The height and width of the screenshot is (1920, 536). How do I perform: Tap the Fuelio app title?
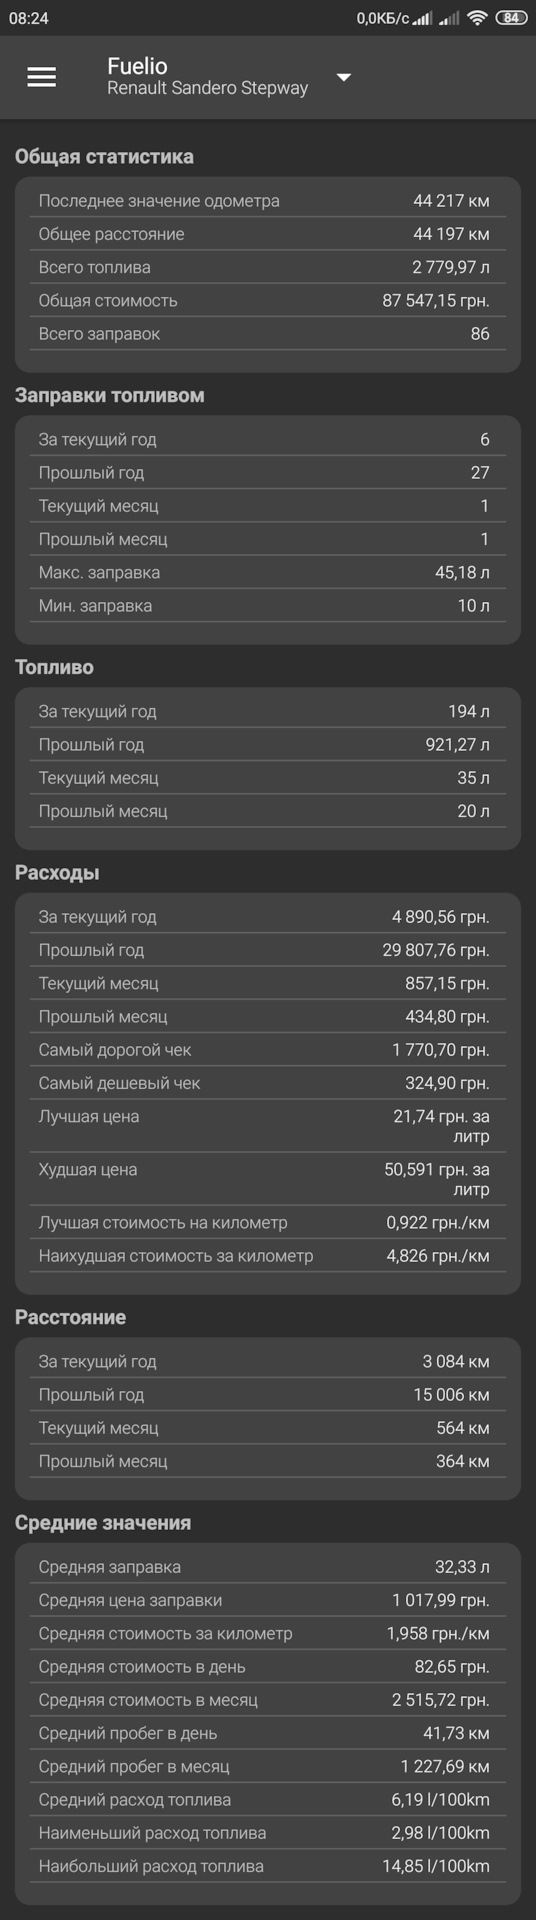[x=137, y=66]
